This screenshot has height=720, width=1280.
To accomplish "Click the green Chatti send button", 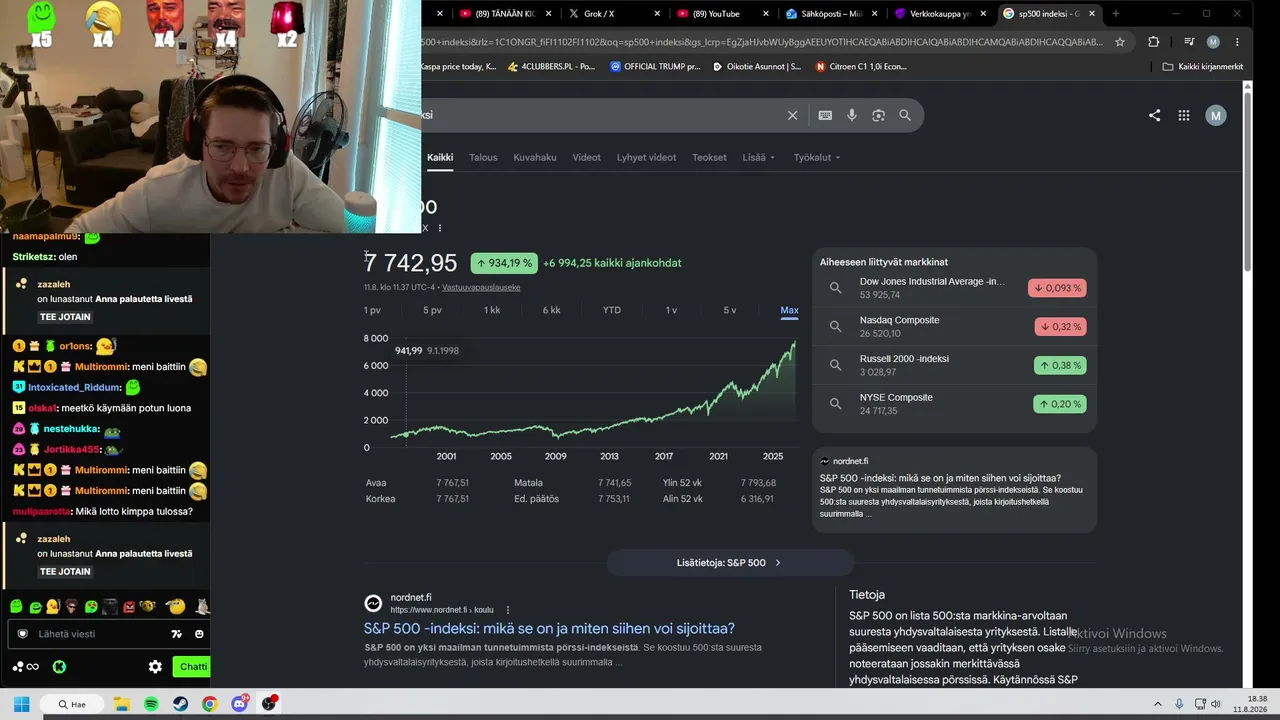I will pyautogui.click(x=191, y=667).
